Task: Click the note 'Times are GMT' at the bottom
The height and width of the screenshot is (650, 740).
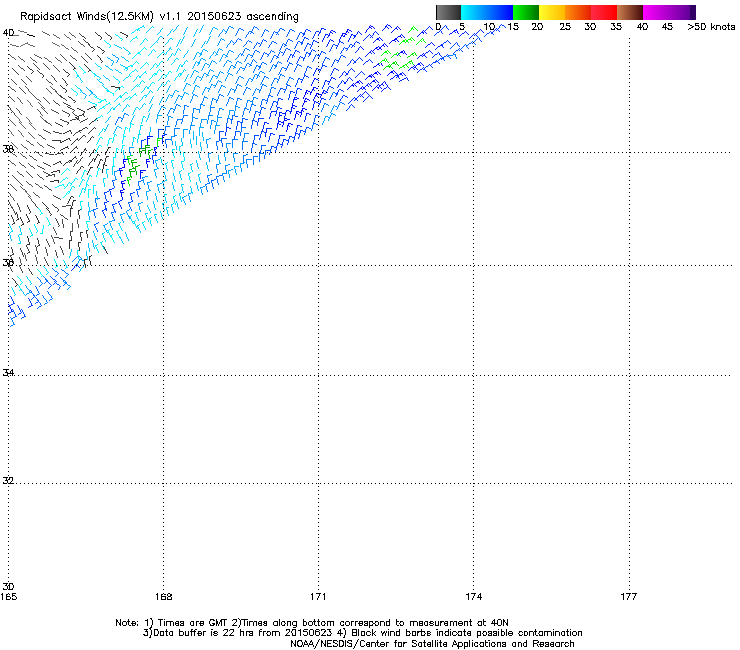Action: click(193, 623)
